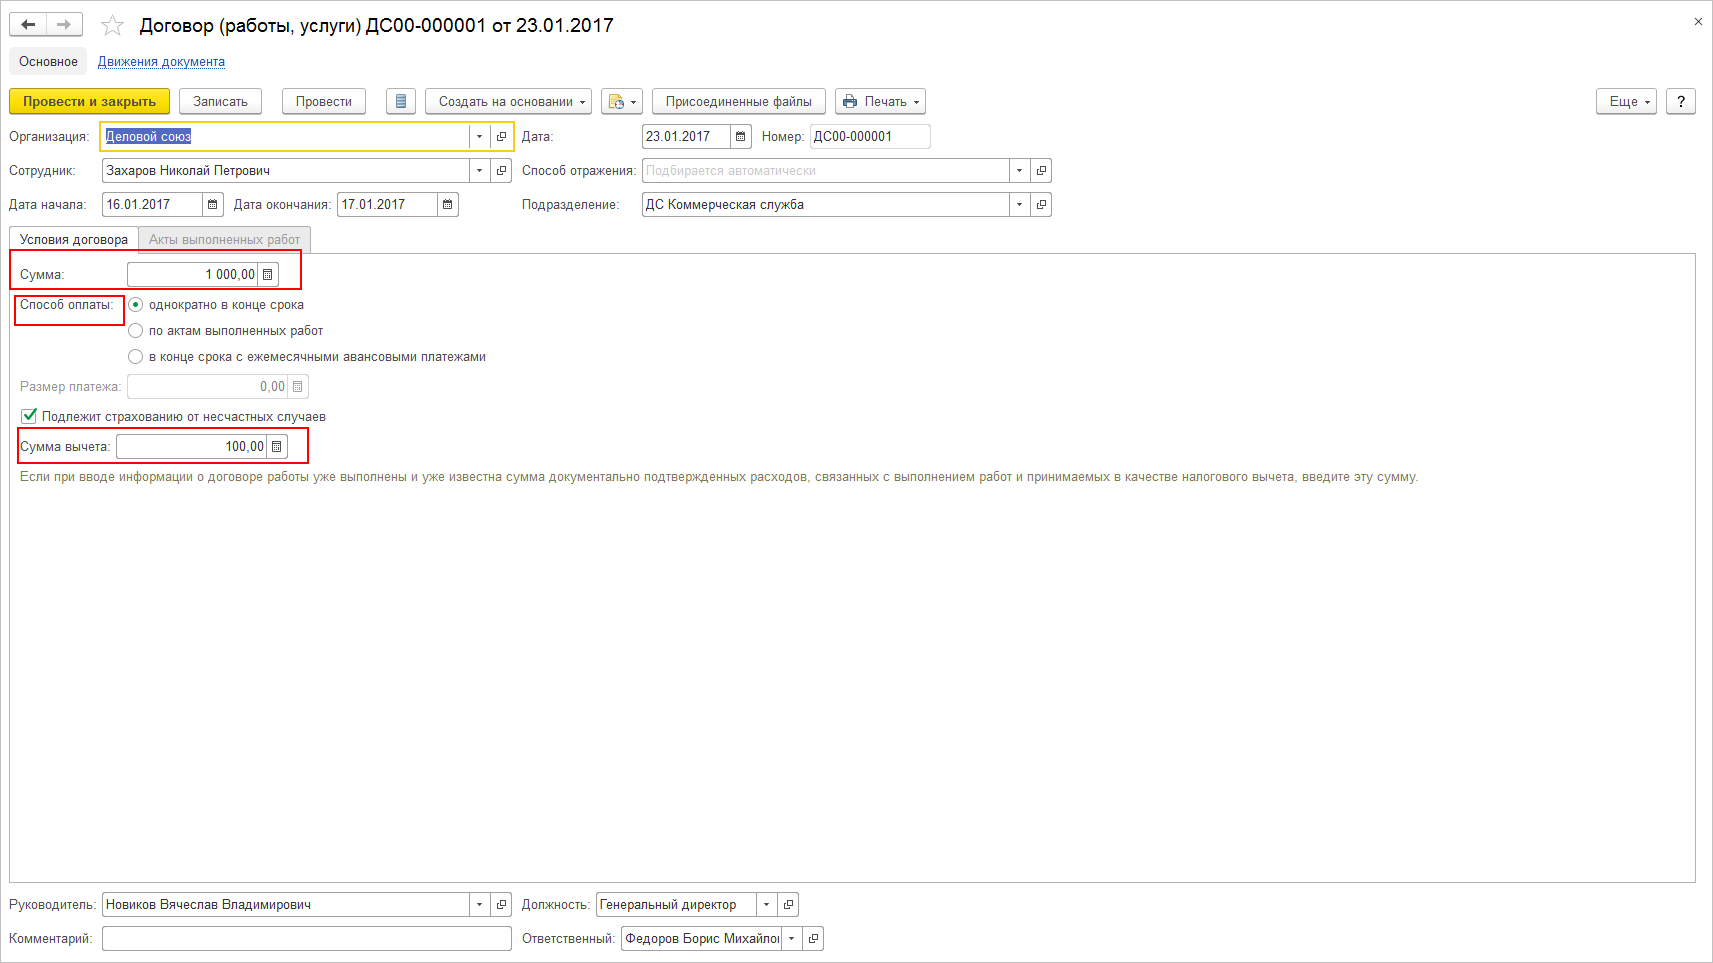Open Присоединенные файлы
The image size is (1713, 963).
click(739, 101)
